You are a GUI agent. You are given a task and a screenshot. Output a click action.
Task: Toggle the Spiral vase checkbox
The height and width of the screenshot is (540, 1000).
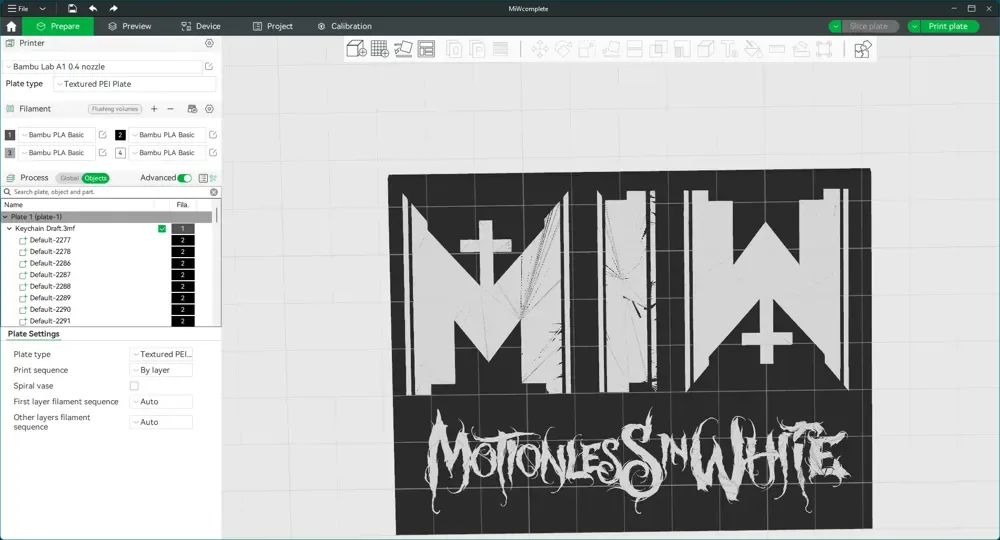pyautogui.click(x=134, y=386)
